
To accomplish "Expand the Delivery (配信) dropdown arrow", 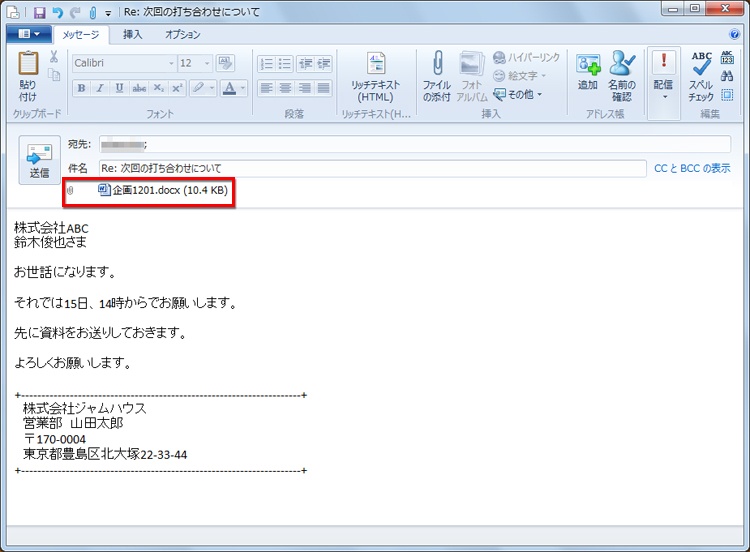I will [664, 97].
